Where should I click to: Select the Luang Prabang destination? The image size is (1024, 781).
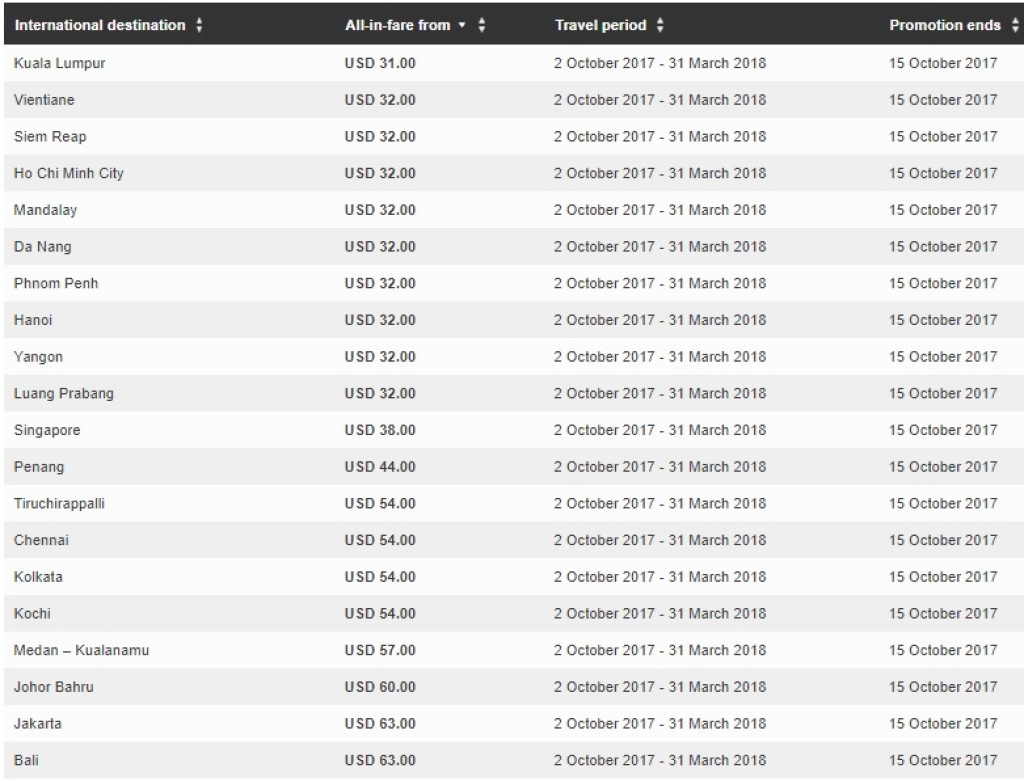tap(63, 393)
